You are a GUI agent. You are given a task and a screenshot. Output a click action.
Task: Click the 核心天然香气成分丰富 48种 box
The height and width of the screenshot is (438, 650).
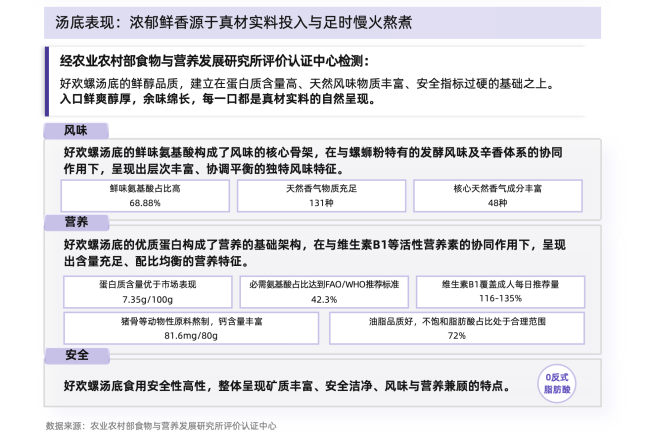click(498, 196)
